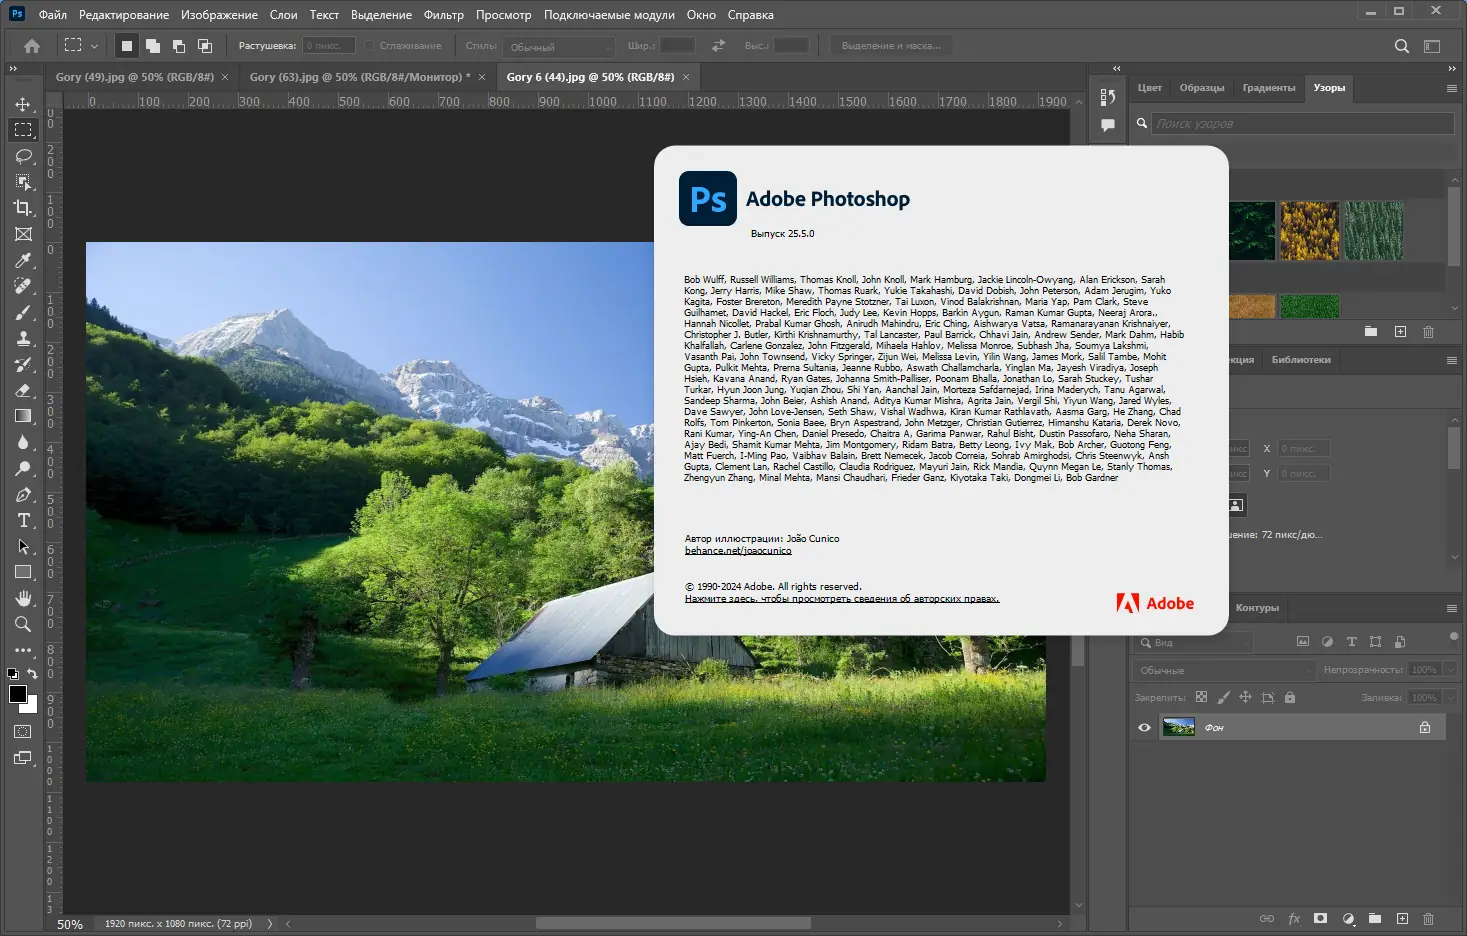Select the Crop tool
The image size is (1467, 936).
point(24,208)
